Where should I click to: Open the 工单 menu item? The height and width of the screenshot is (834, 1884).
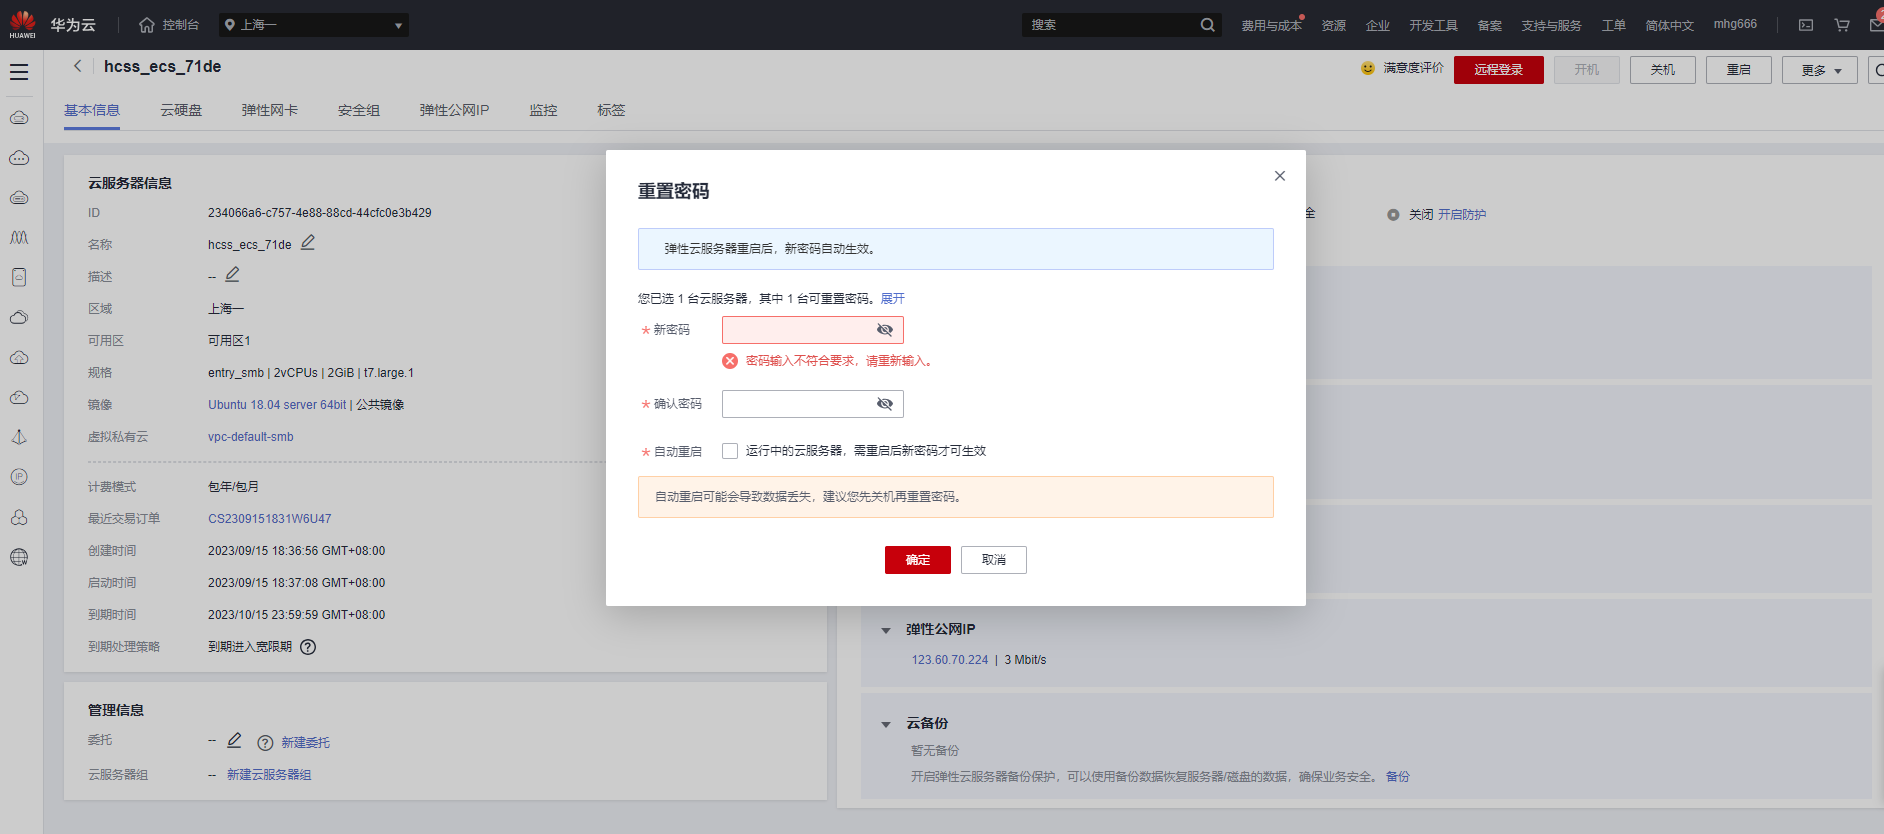pyautogui.click(x=1614, y=25)
